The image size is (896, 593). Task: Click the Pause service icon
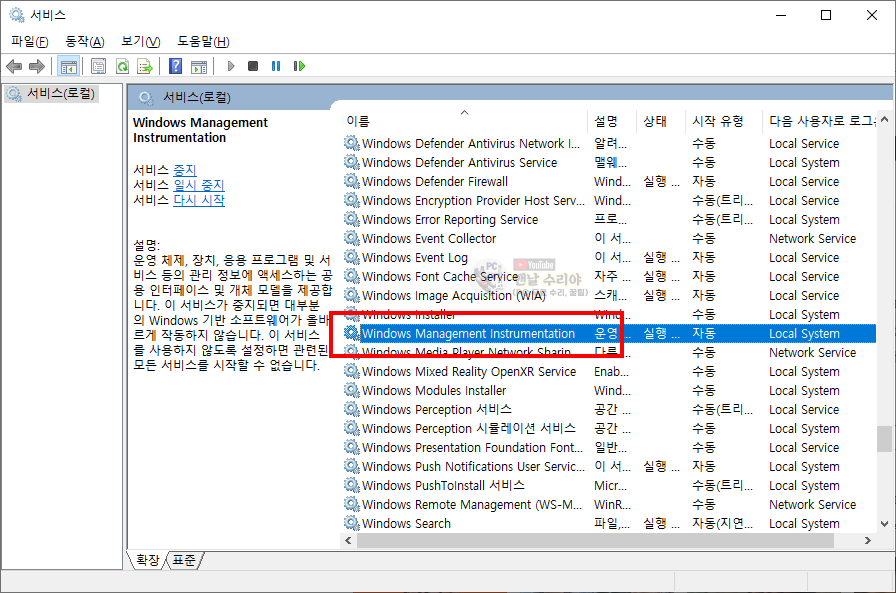click(276, 66)
